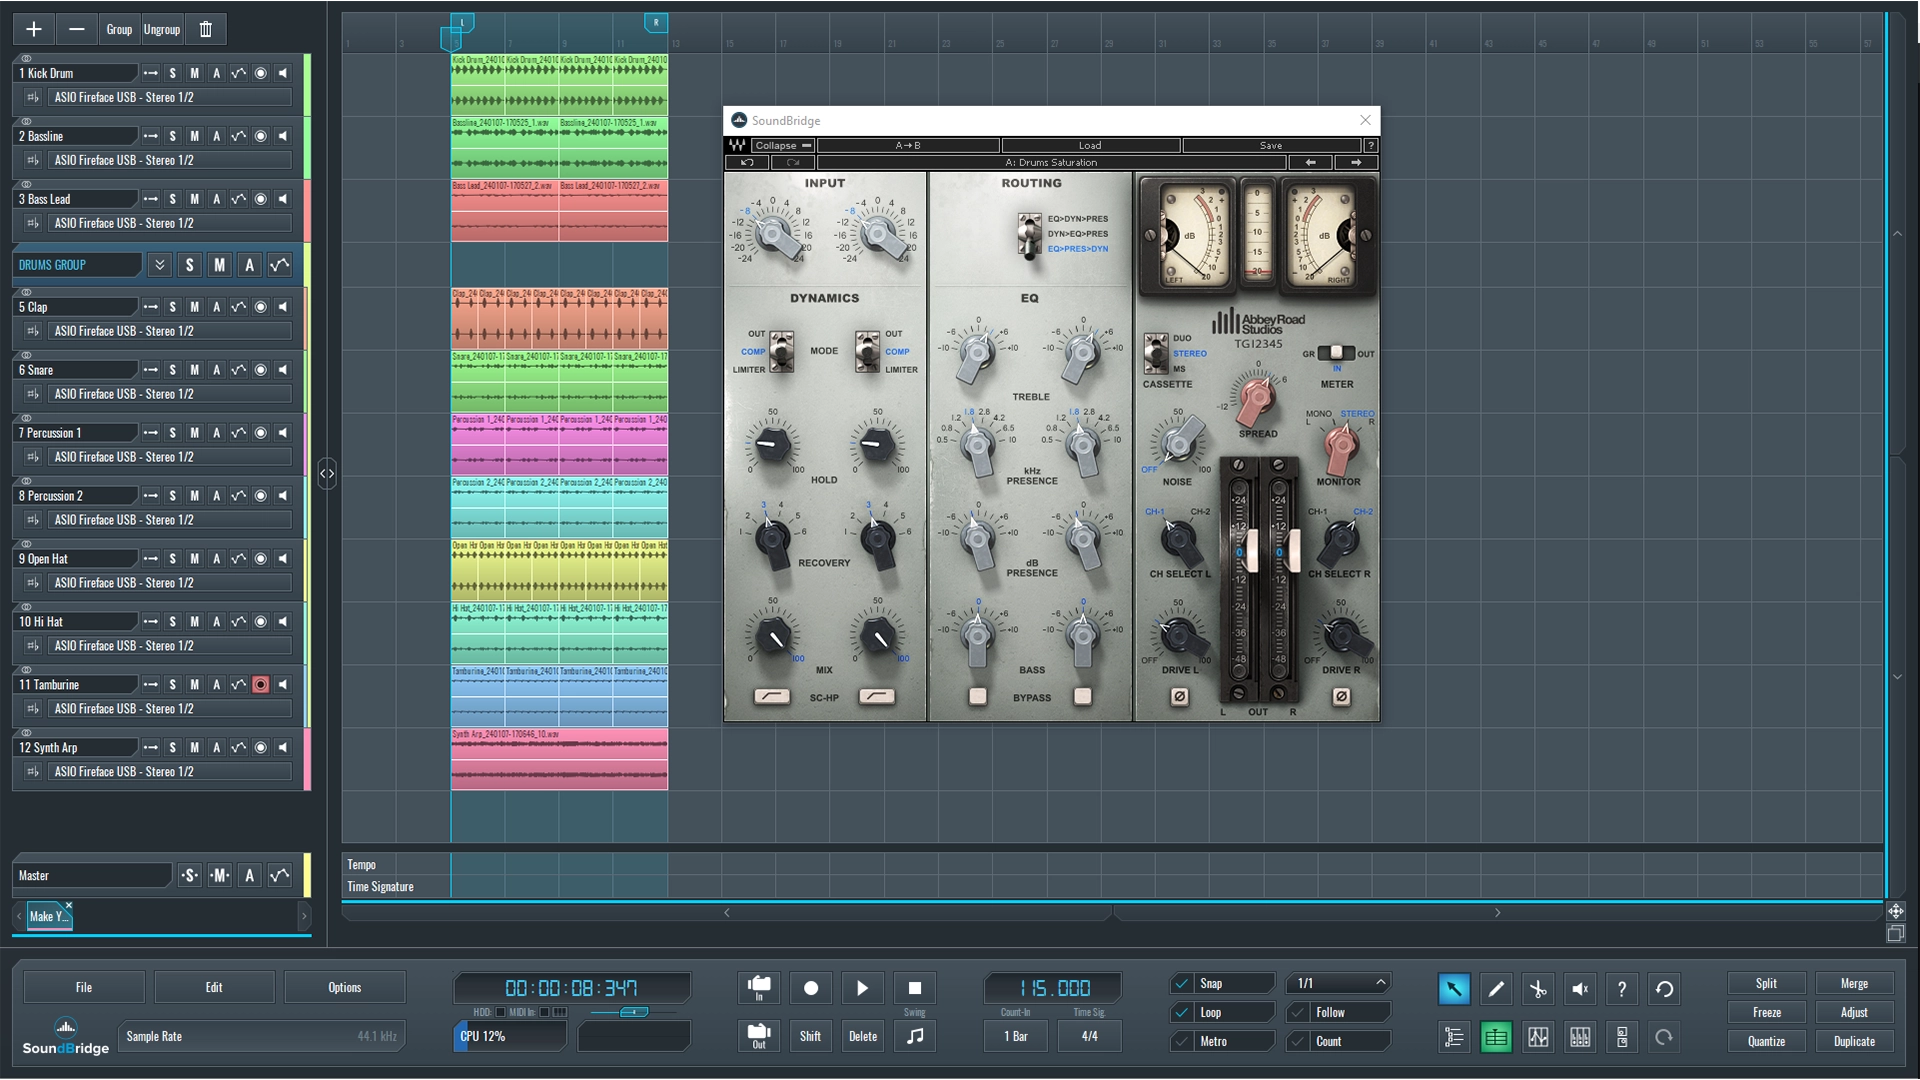Solo the Kick Drum track
The height and width of the screenshot is (1080, 1920).
click(x=173, y=73)
